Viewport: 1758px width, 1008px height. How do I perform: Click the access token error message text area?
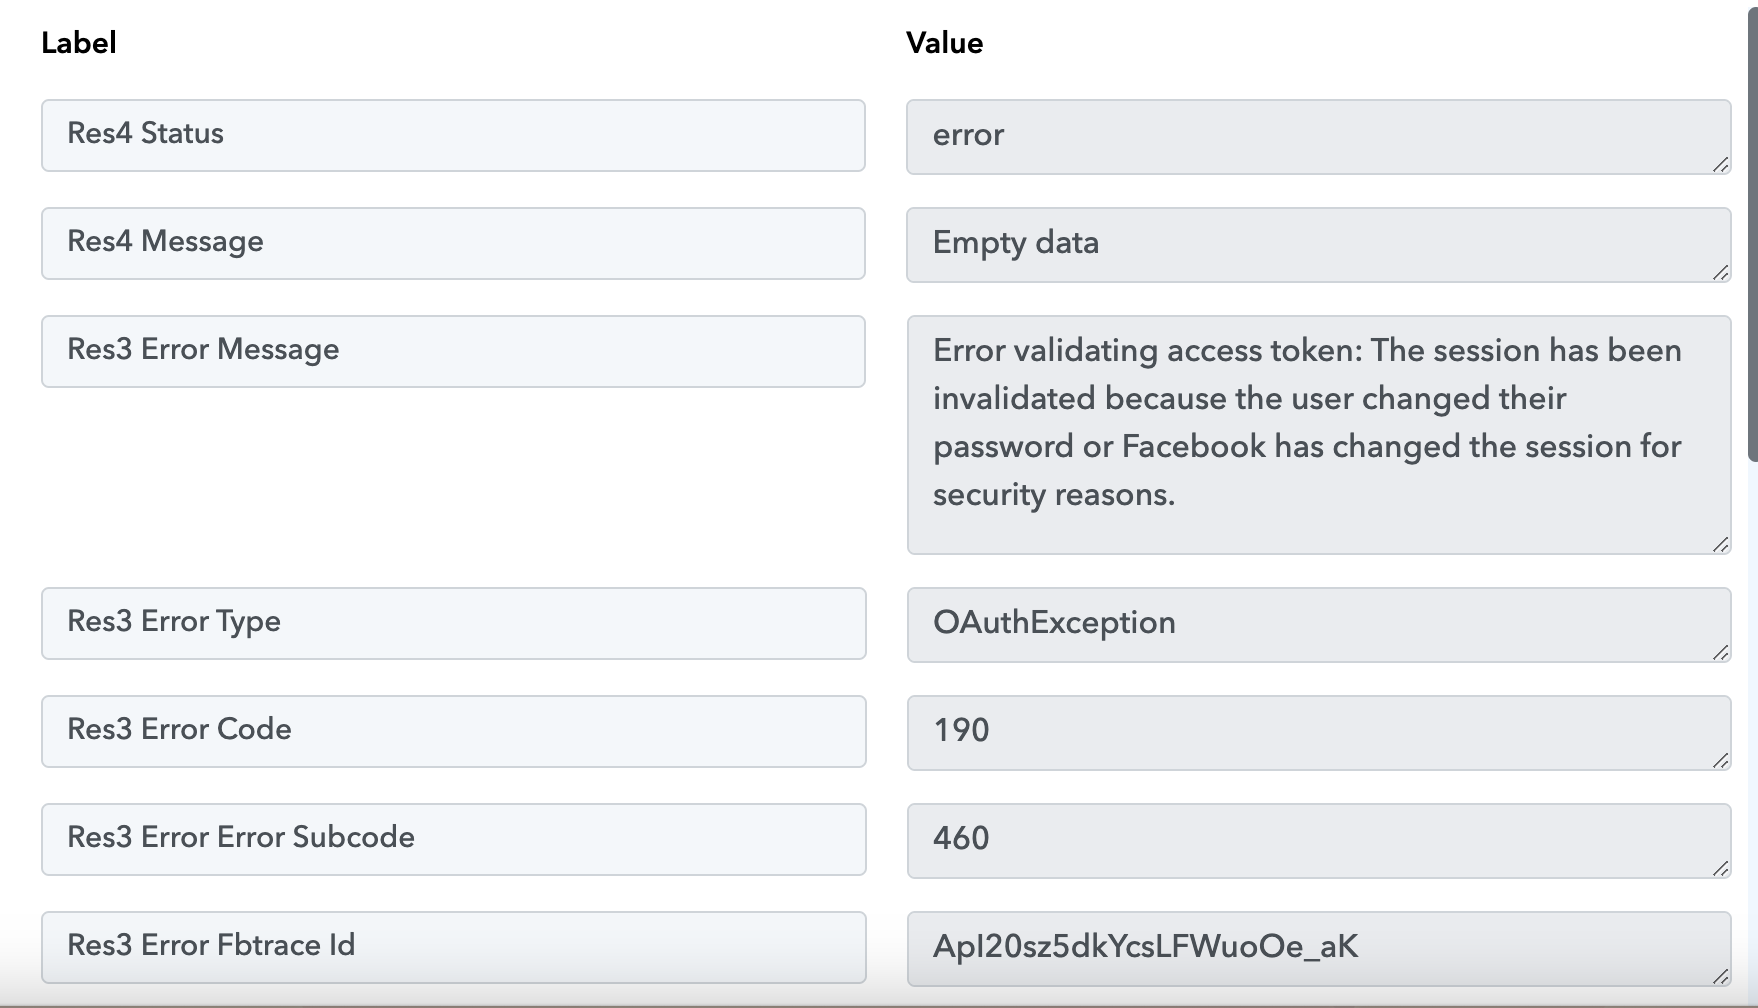1319,435
